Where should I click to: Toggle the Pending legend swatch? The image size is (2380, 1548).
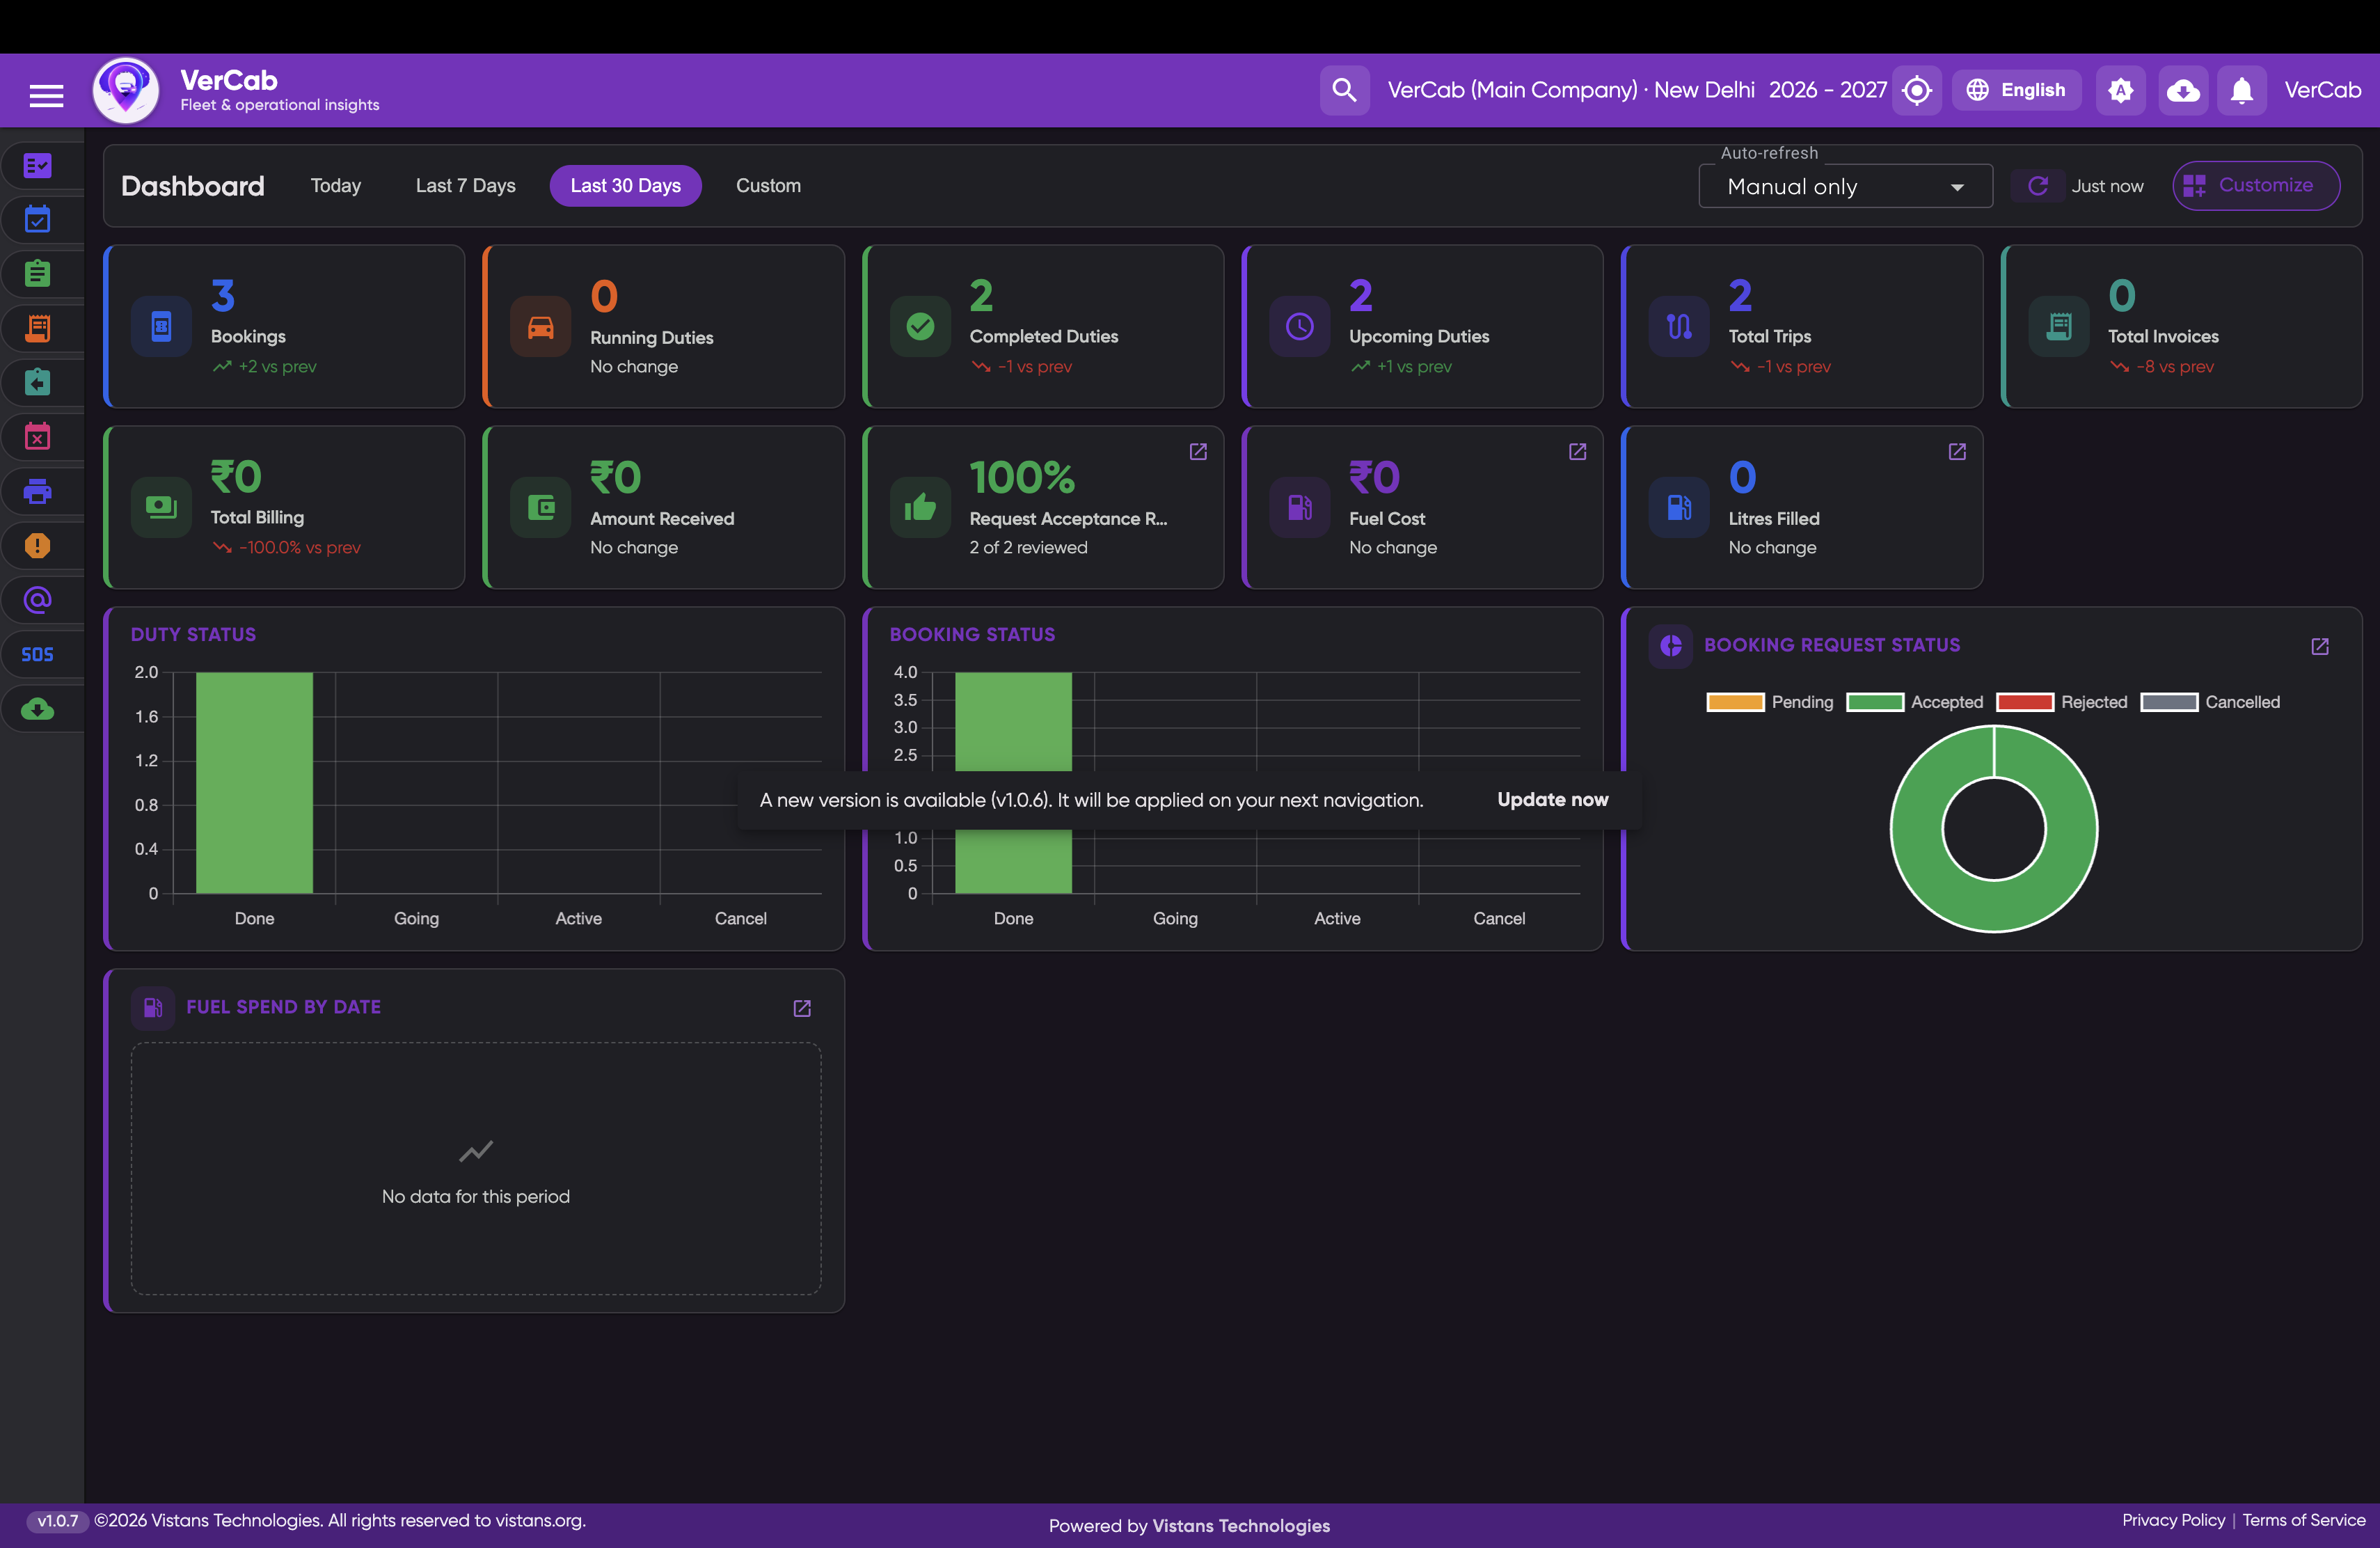(1735, 702)
